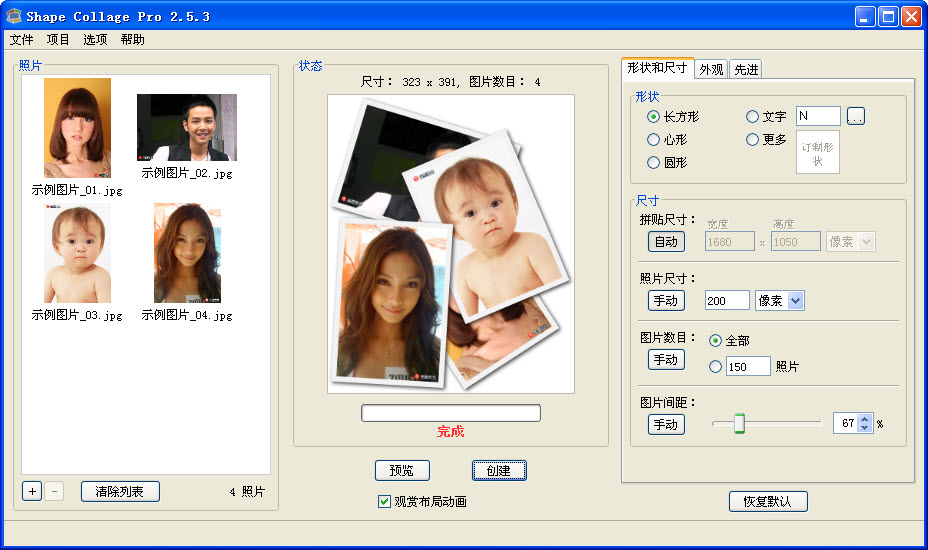Click the 手动 button for 图片间距

point(666,424)
